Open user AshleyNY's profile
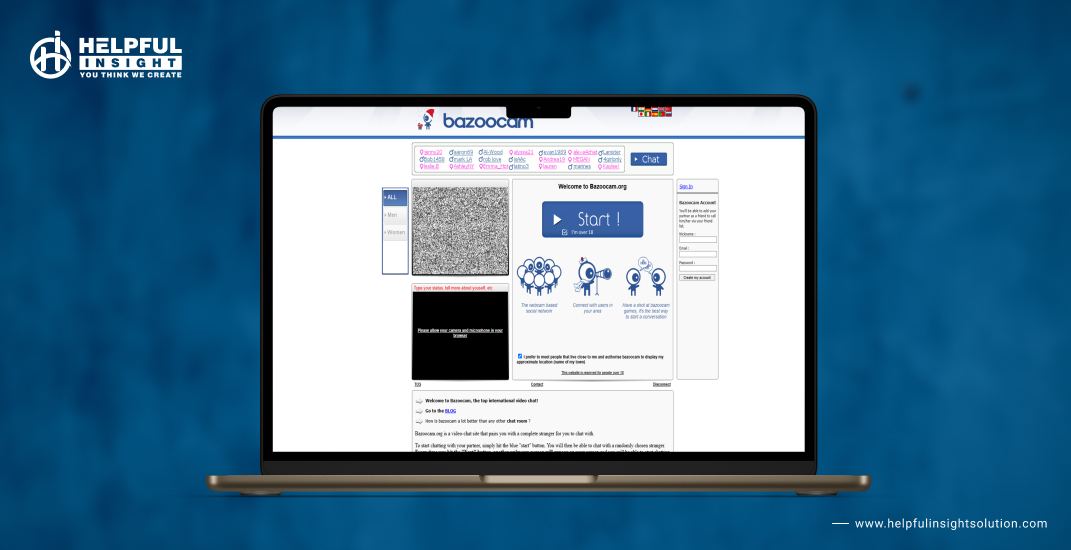This screenshot has width=1071, height=550. coord(464,167)
